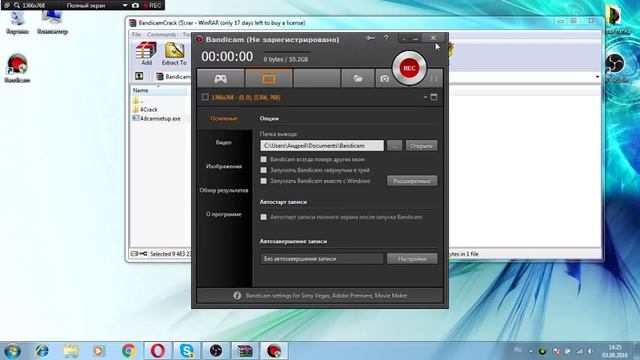Image resolution: width=640 pixels, height=360 pixels.
Task: Launch Internet Explorer from taskbar
Action: click(42, 351)
